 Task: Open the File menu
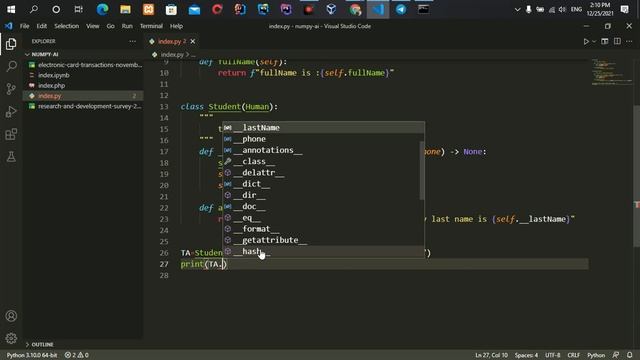pos(24,26)
